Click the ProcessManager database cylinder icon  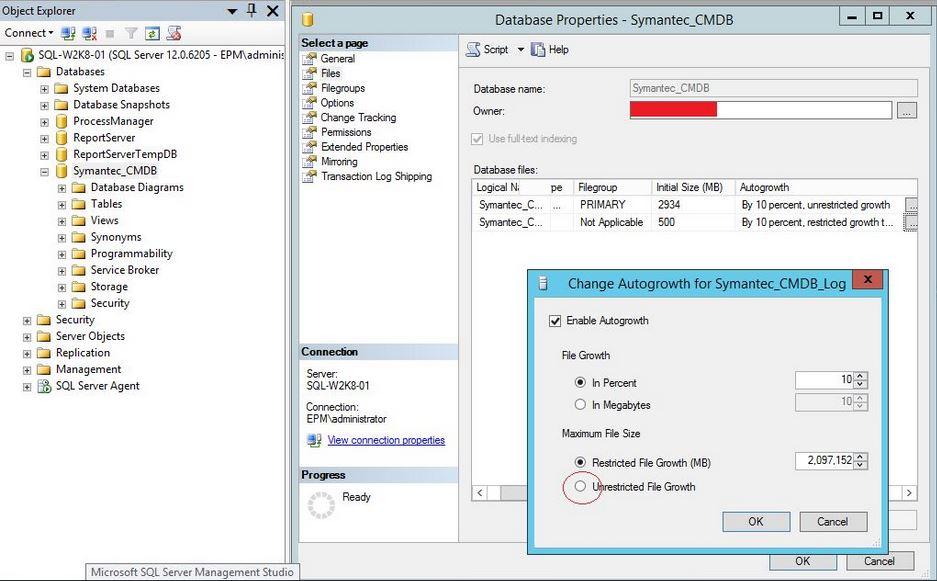[x=61, y=121]
